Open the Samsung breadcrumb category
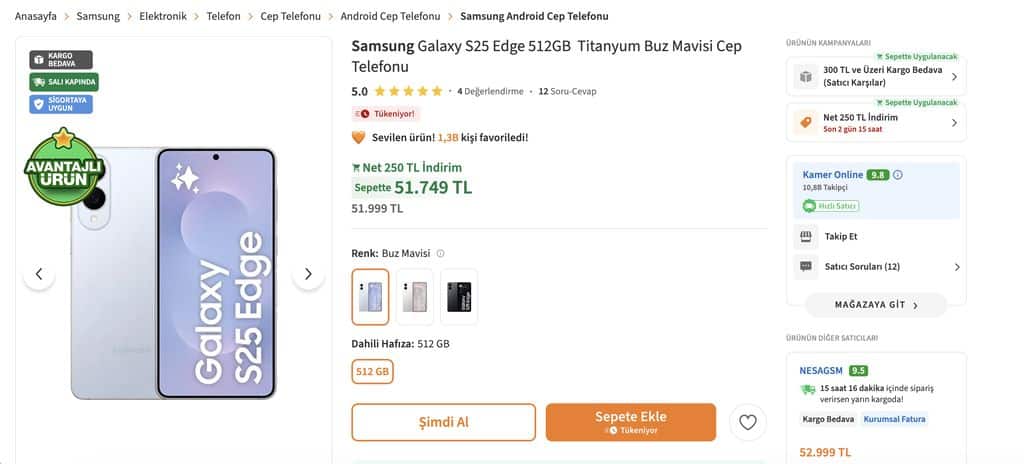1024x464 pixels. (x=98, y=16)
